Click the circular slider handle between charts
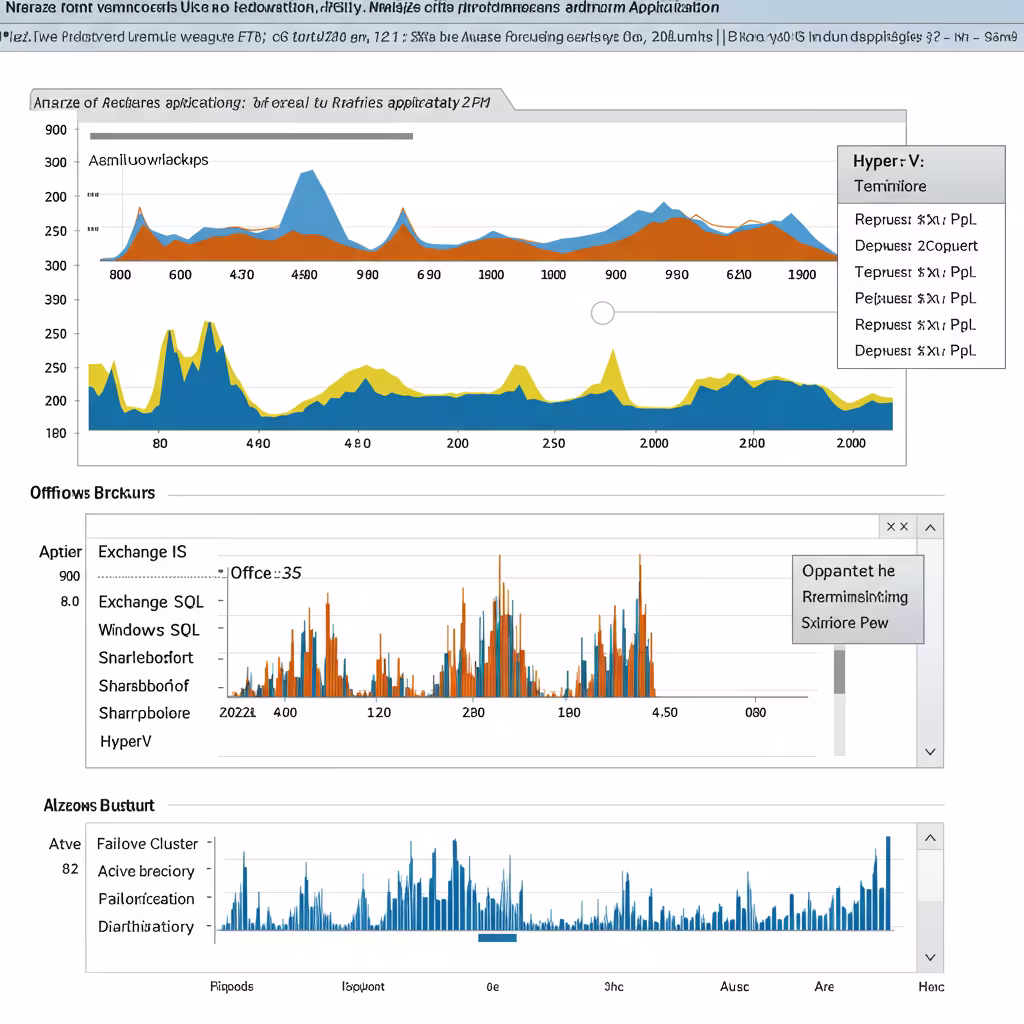Viewport: 1024px width, 1024px height. point(602,313)
